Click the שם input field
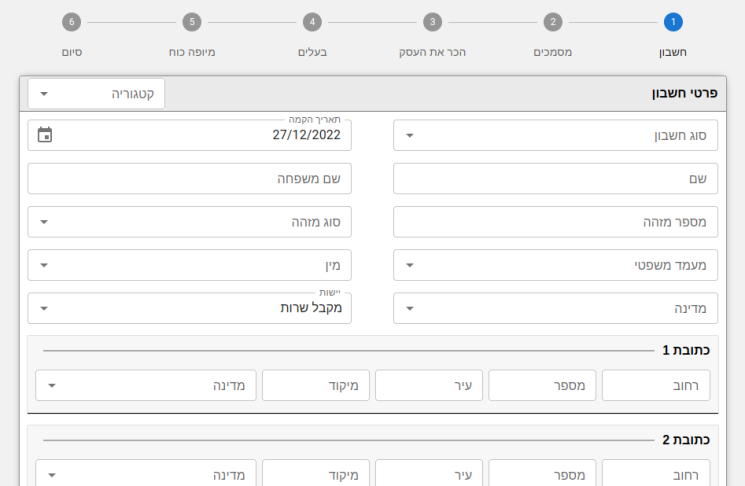Viewport: 745px width, 486px height. [555, 179]
